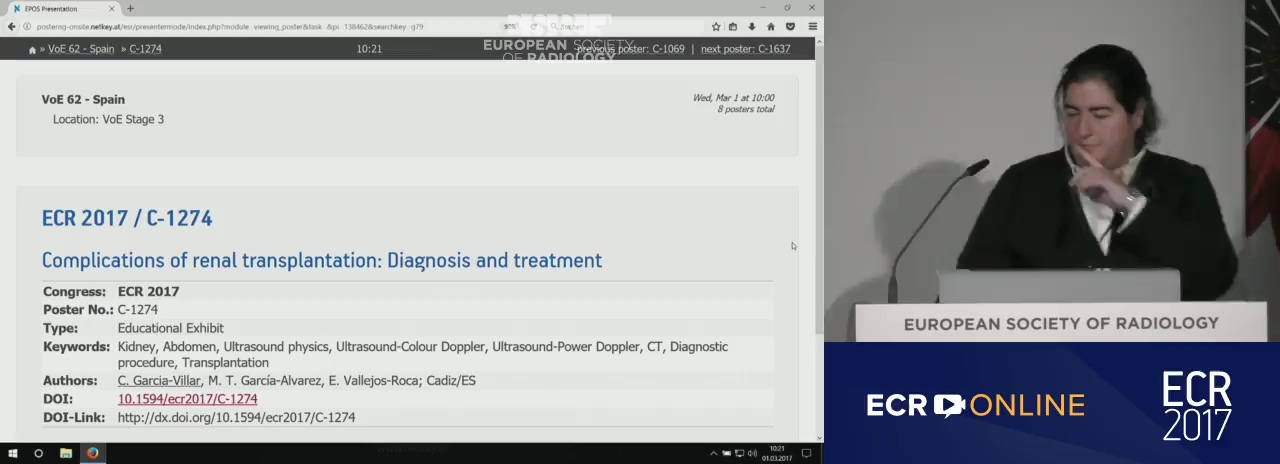This screenshot has height=464, width=1280.
Task: Open the DOI 10.1594/ecr2017/C-1274 link
Action: pos(187,399)
